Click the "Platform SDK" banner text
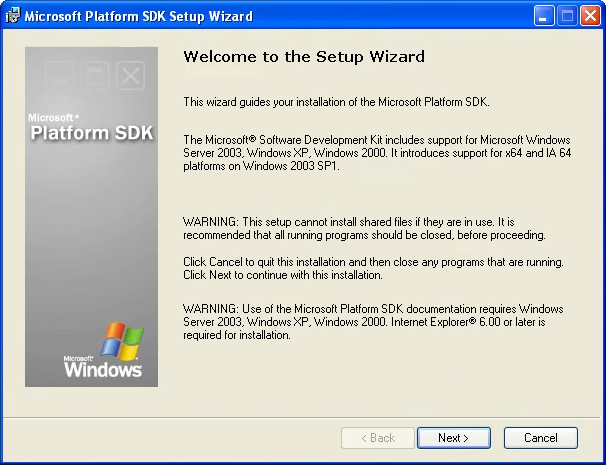 pos(91,133)
